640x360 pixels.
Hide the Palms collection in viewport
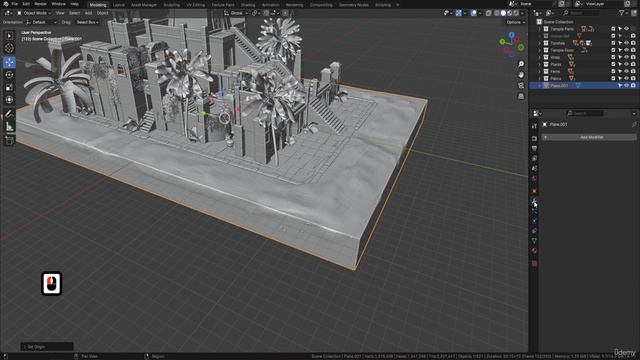tap(627, 78)
